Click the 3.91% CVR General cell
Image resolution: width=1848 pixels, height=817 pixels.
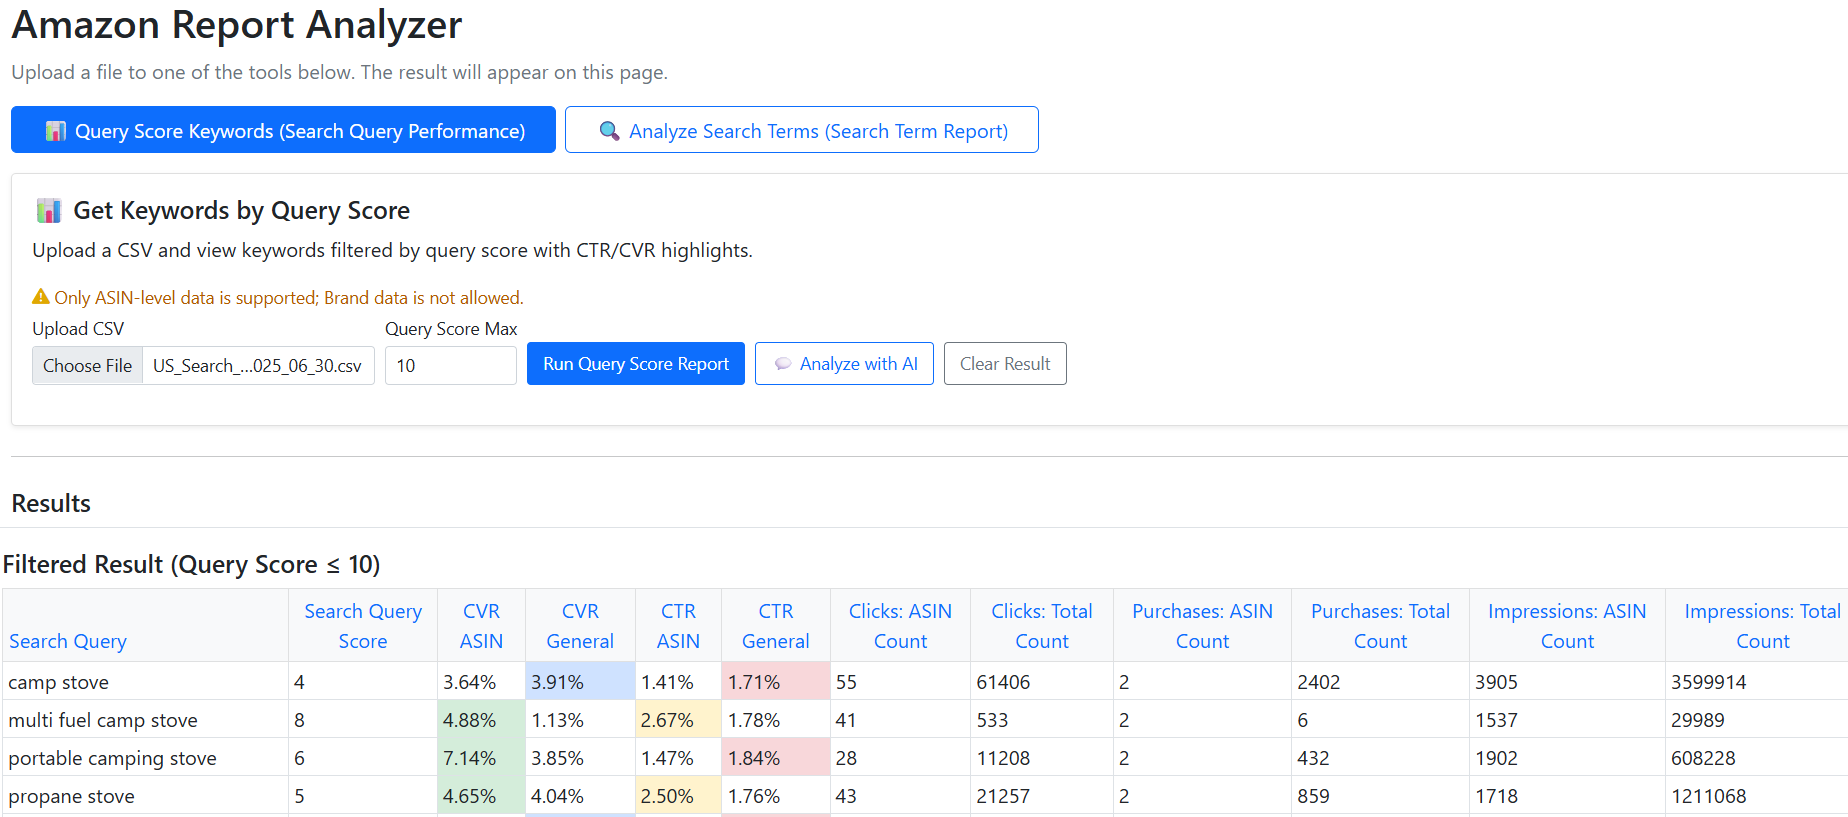[x=580, y=682]
